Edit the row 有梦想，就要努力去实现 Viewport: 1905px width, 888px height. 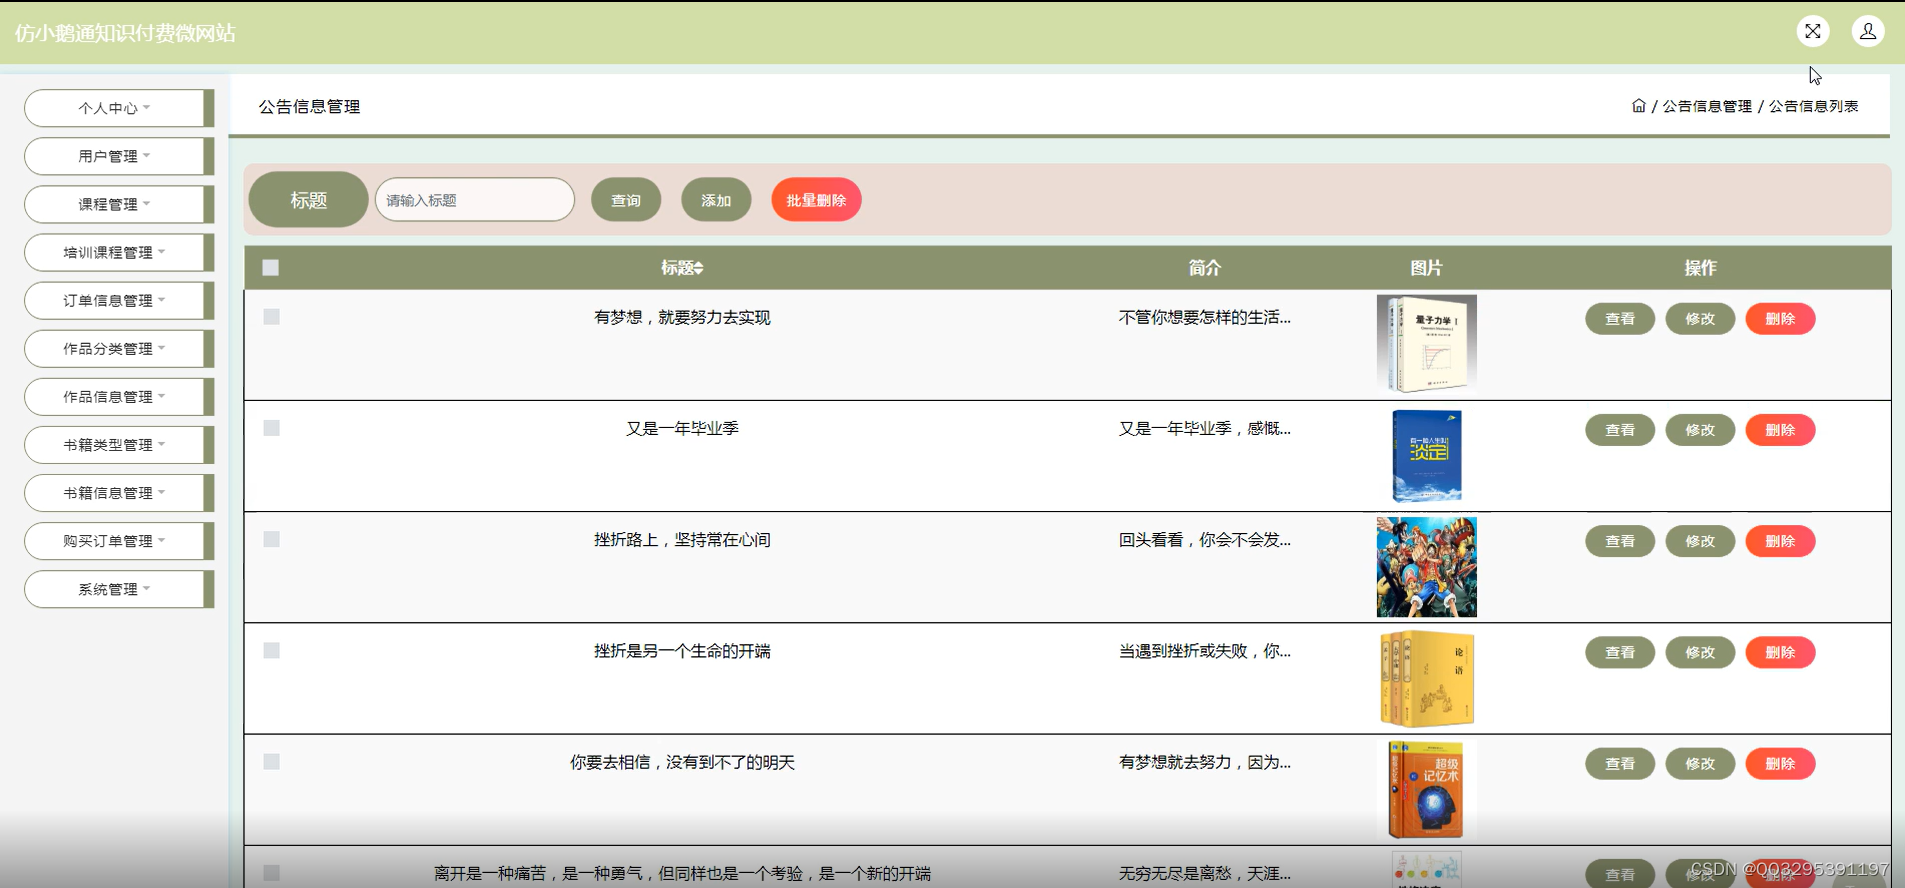coord(1700,319)
